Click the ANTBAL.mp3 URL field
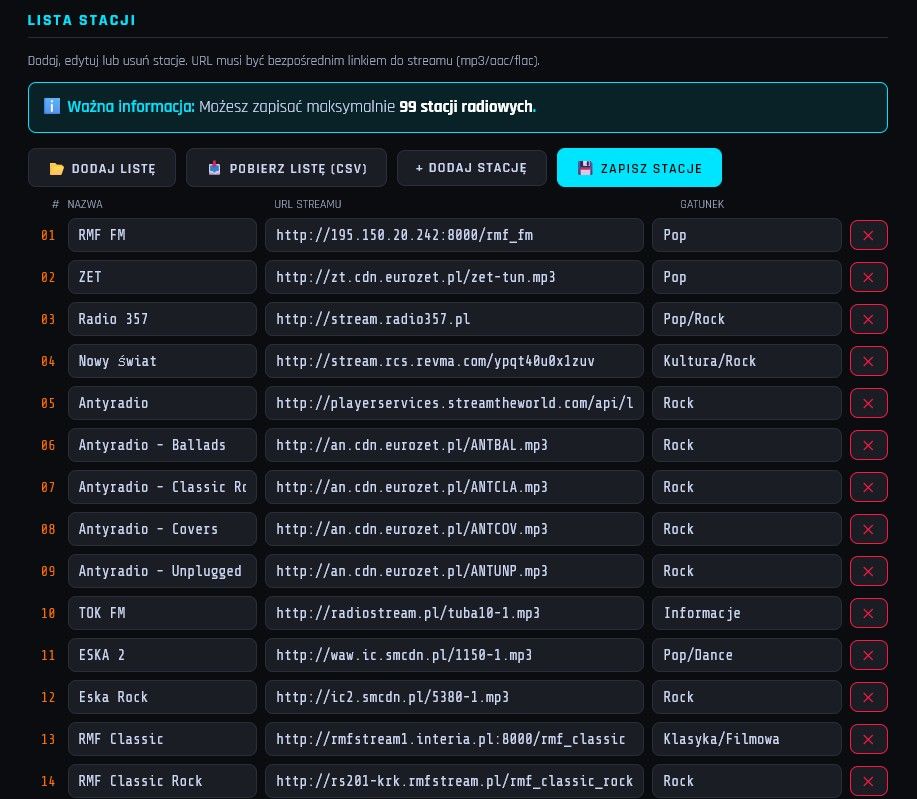This screenshot has width=917, height=799. pyautogui.click(x=454, y=445)
